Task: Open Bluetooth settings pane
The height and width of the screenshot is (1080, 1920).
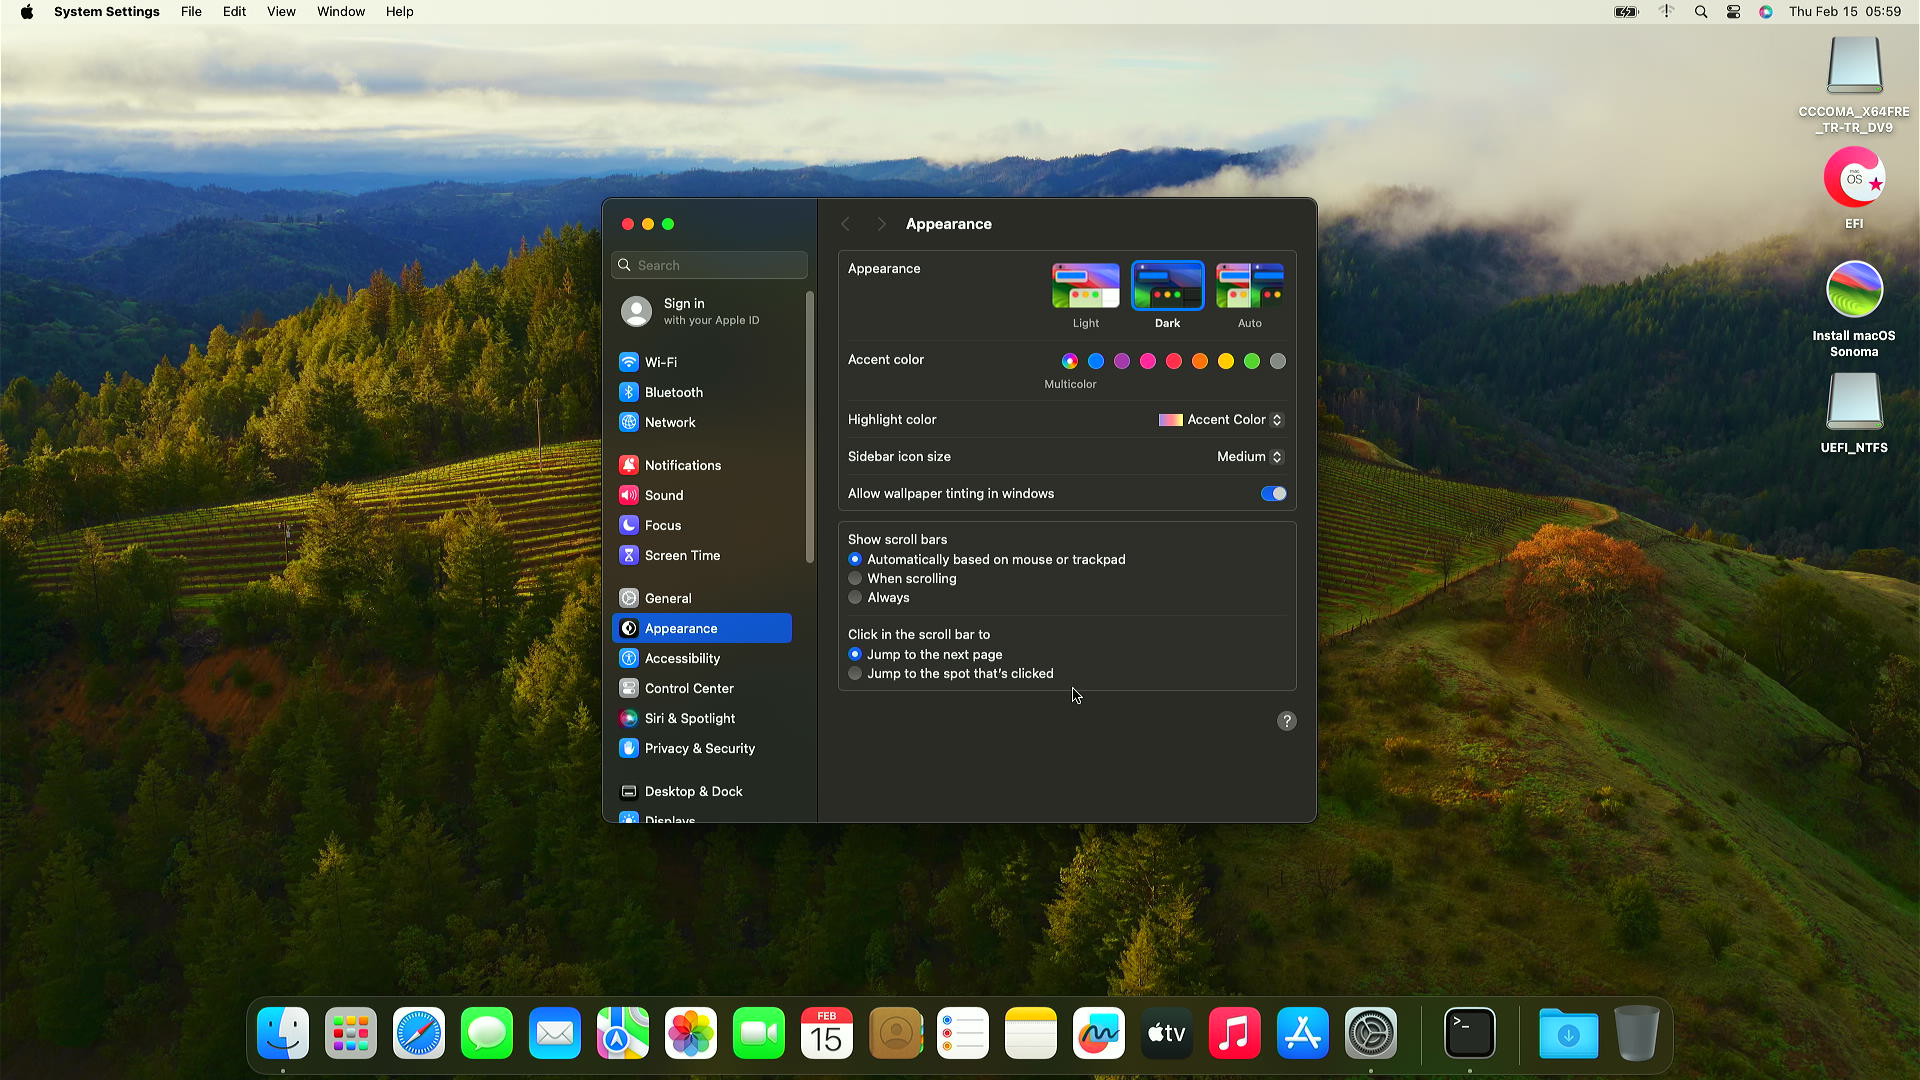Action: click(673, 392)
